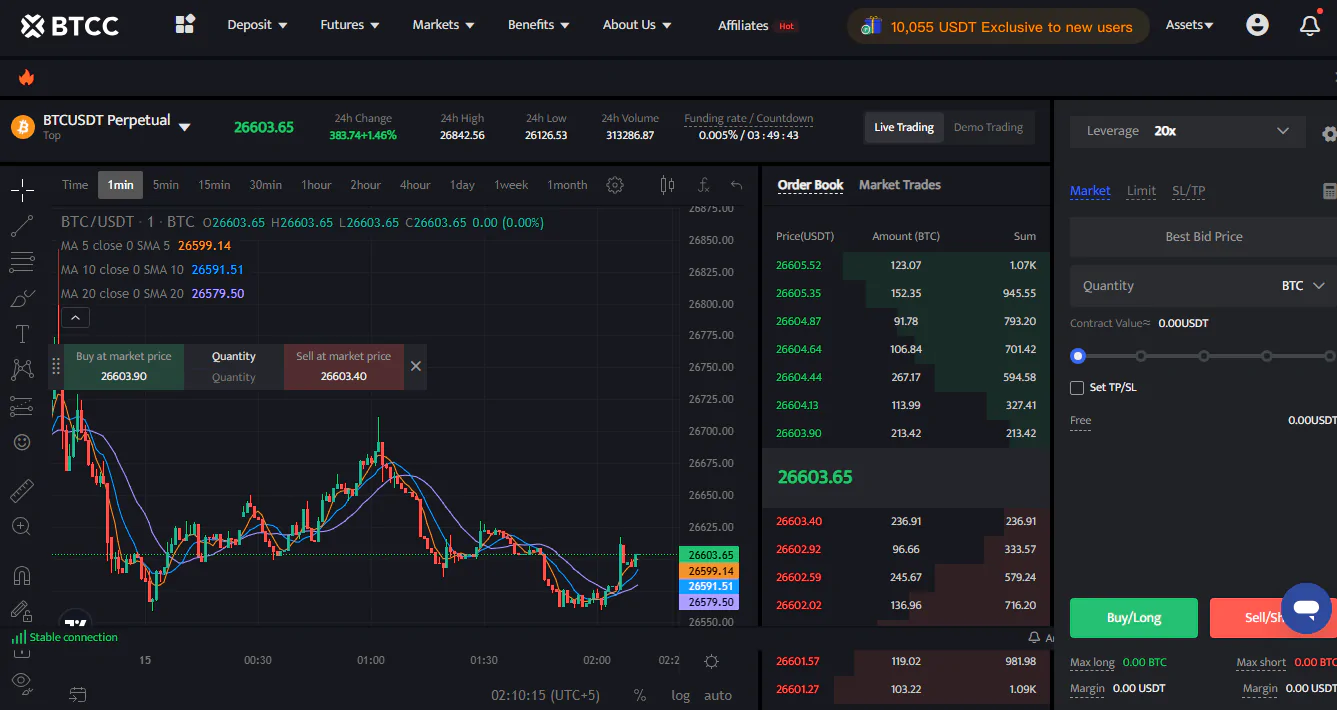Image resolution: width=1337 pixels, height=710 pixels.
Task: Open the chat support bubble
Action: coord(1306,608)
